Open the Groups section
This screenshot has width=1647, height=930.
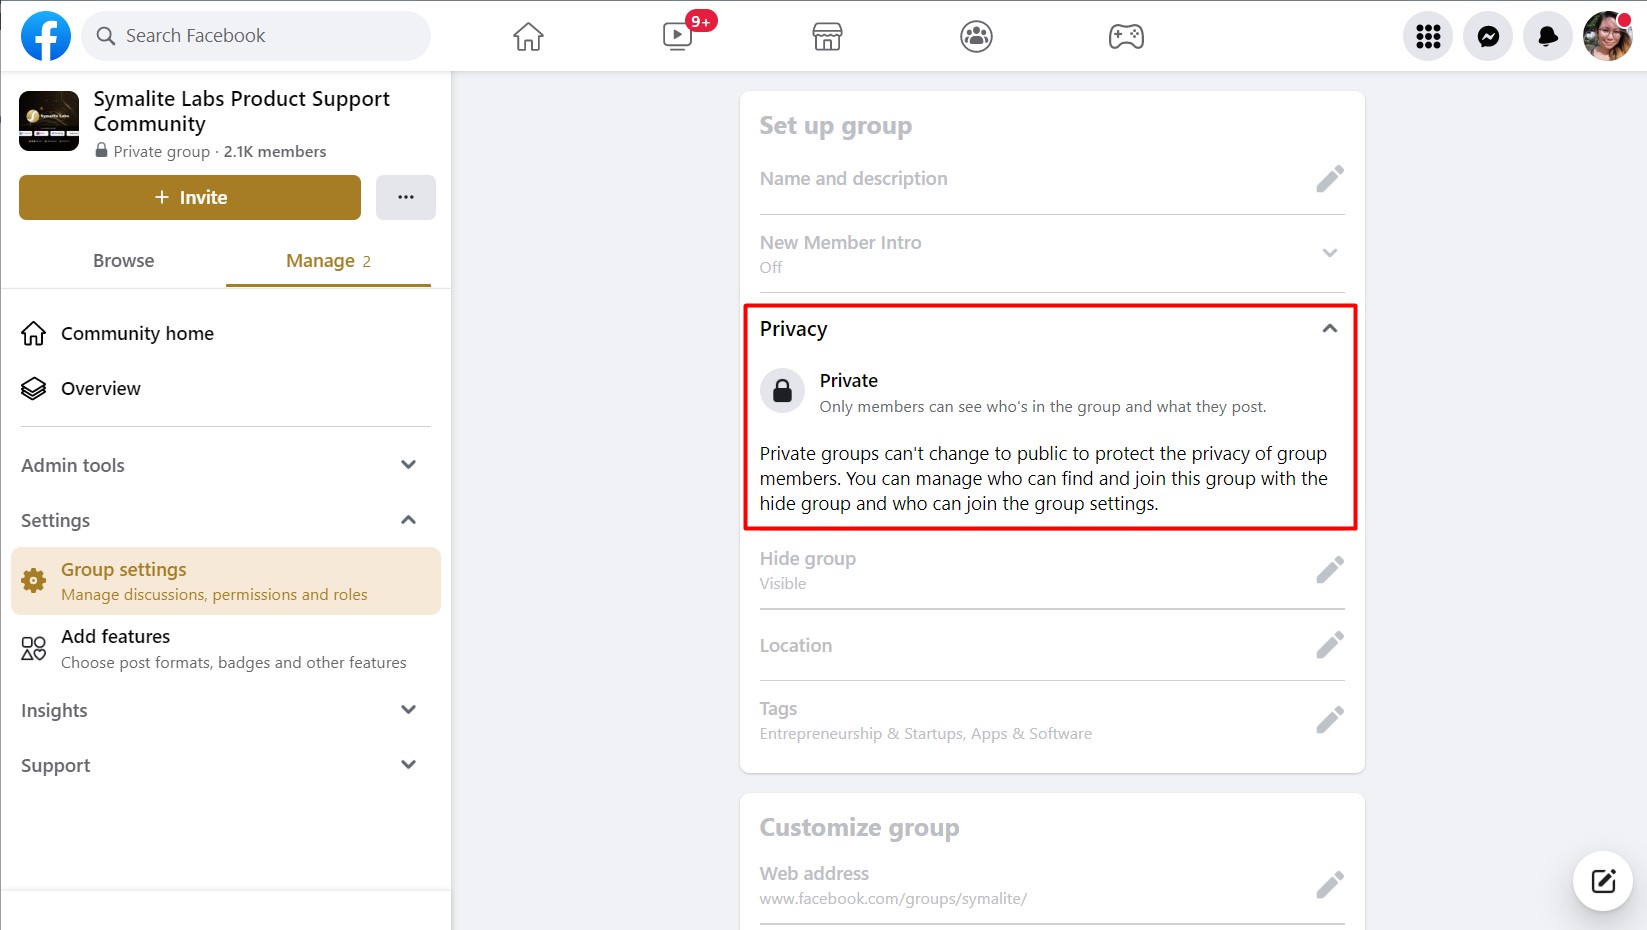(976, 36)
